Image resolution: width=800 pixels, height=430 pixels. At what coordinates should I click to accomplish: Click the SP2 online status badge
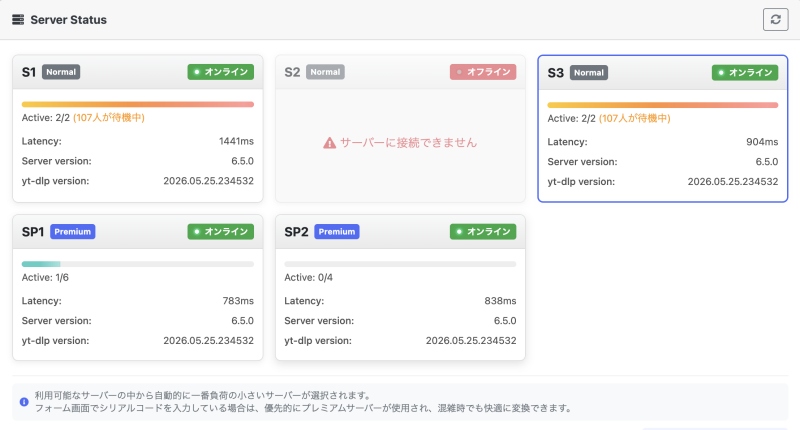click(483, 232)
